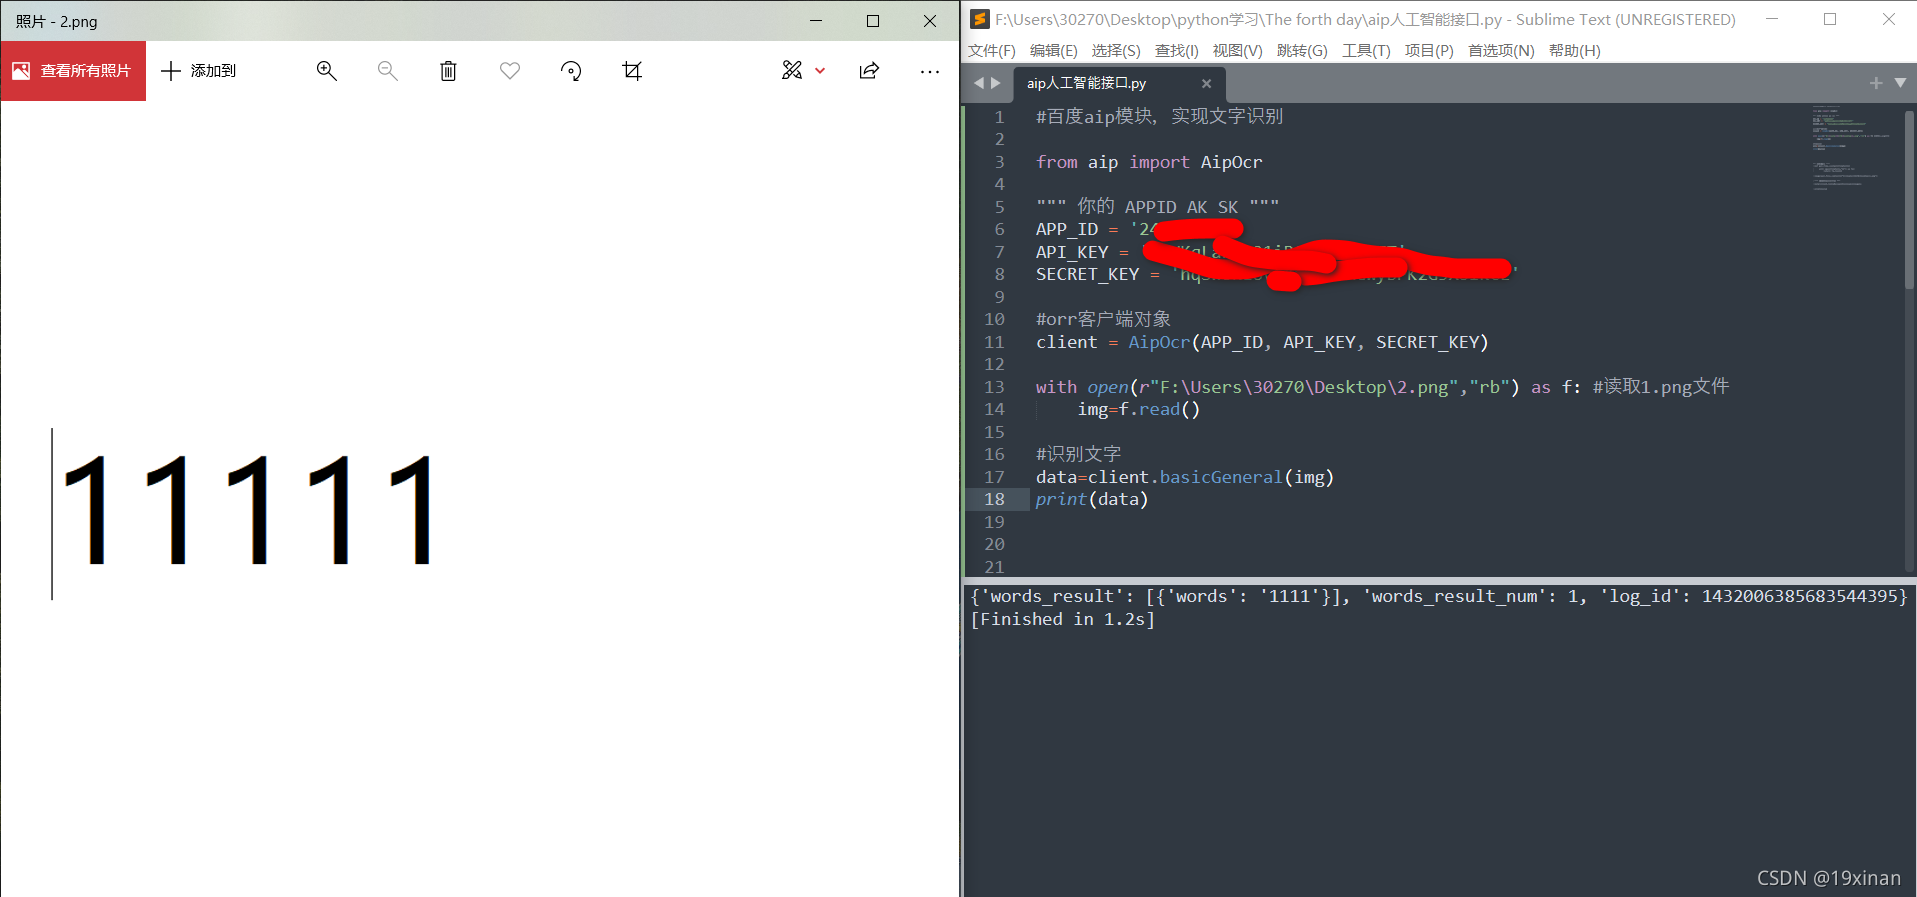1917x897 pixels.
Task: Click 查看所有照片 button
Action: coord(73,71)
